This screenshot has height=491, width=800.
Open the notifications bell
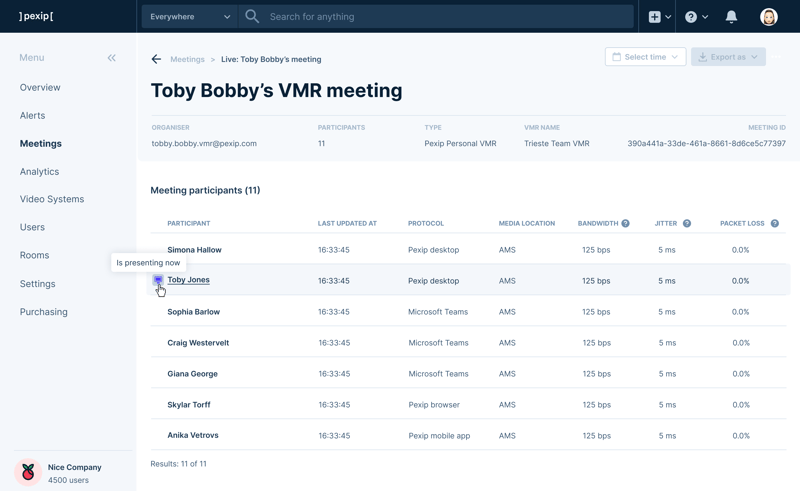pos(731,17)
